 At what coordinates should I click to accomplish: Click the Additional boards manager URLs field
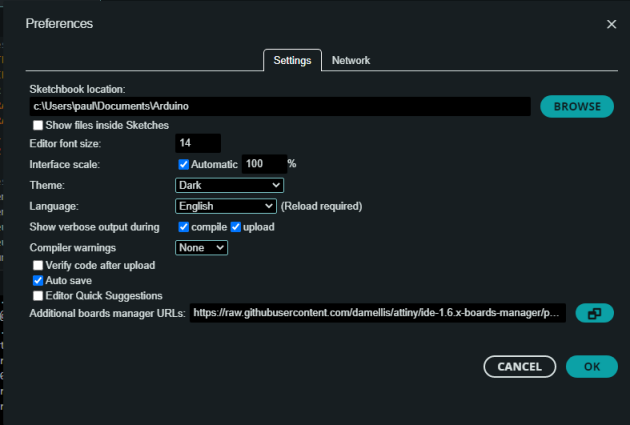tap(378, 314)
